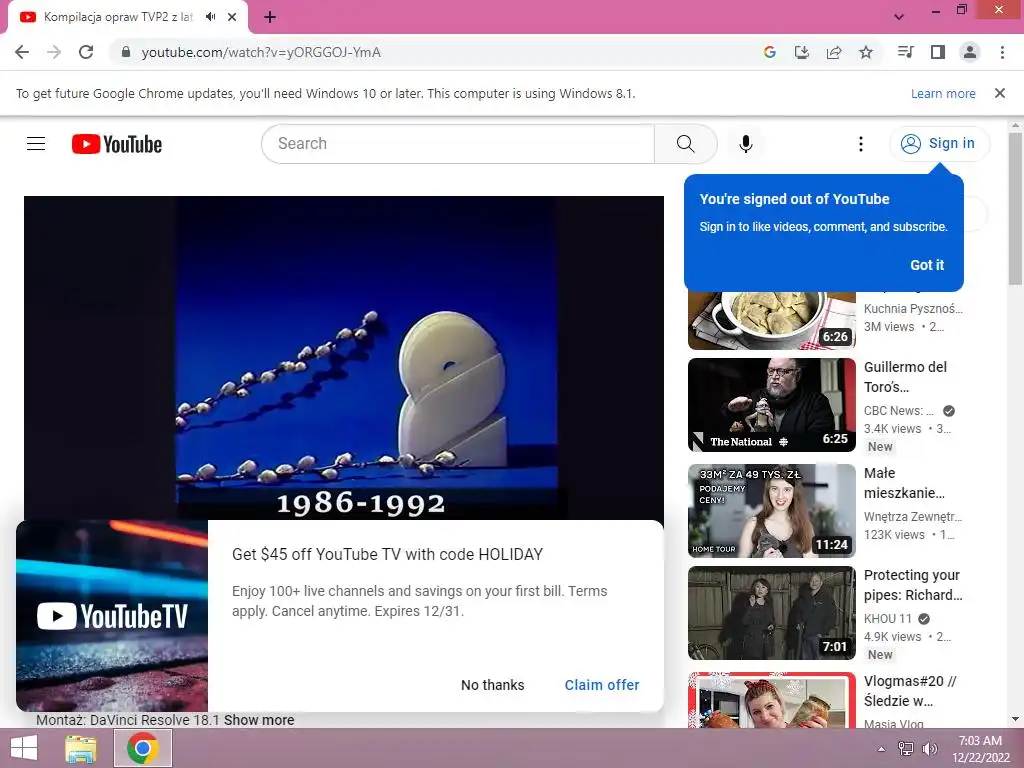Open the Learn more link about Chrome updates
The image size is (1024, 768).
[943, 93]
